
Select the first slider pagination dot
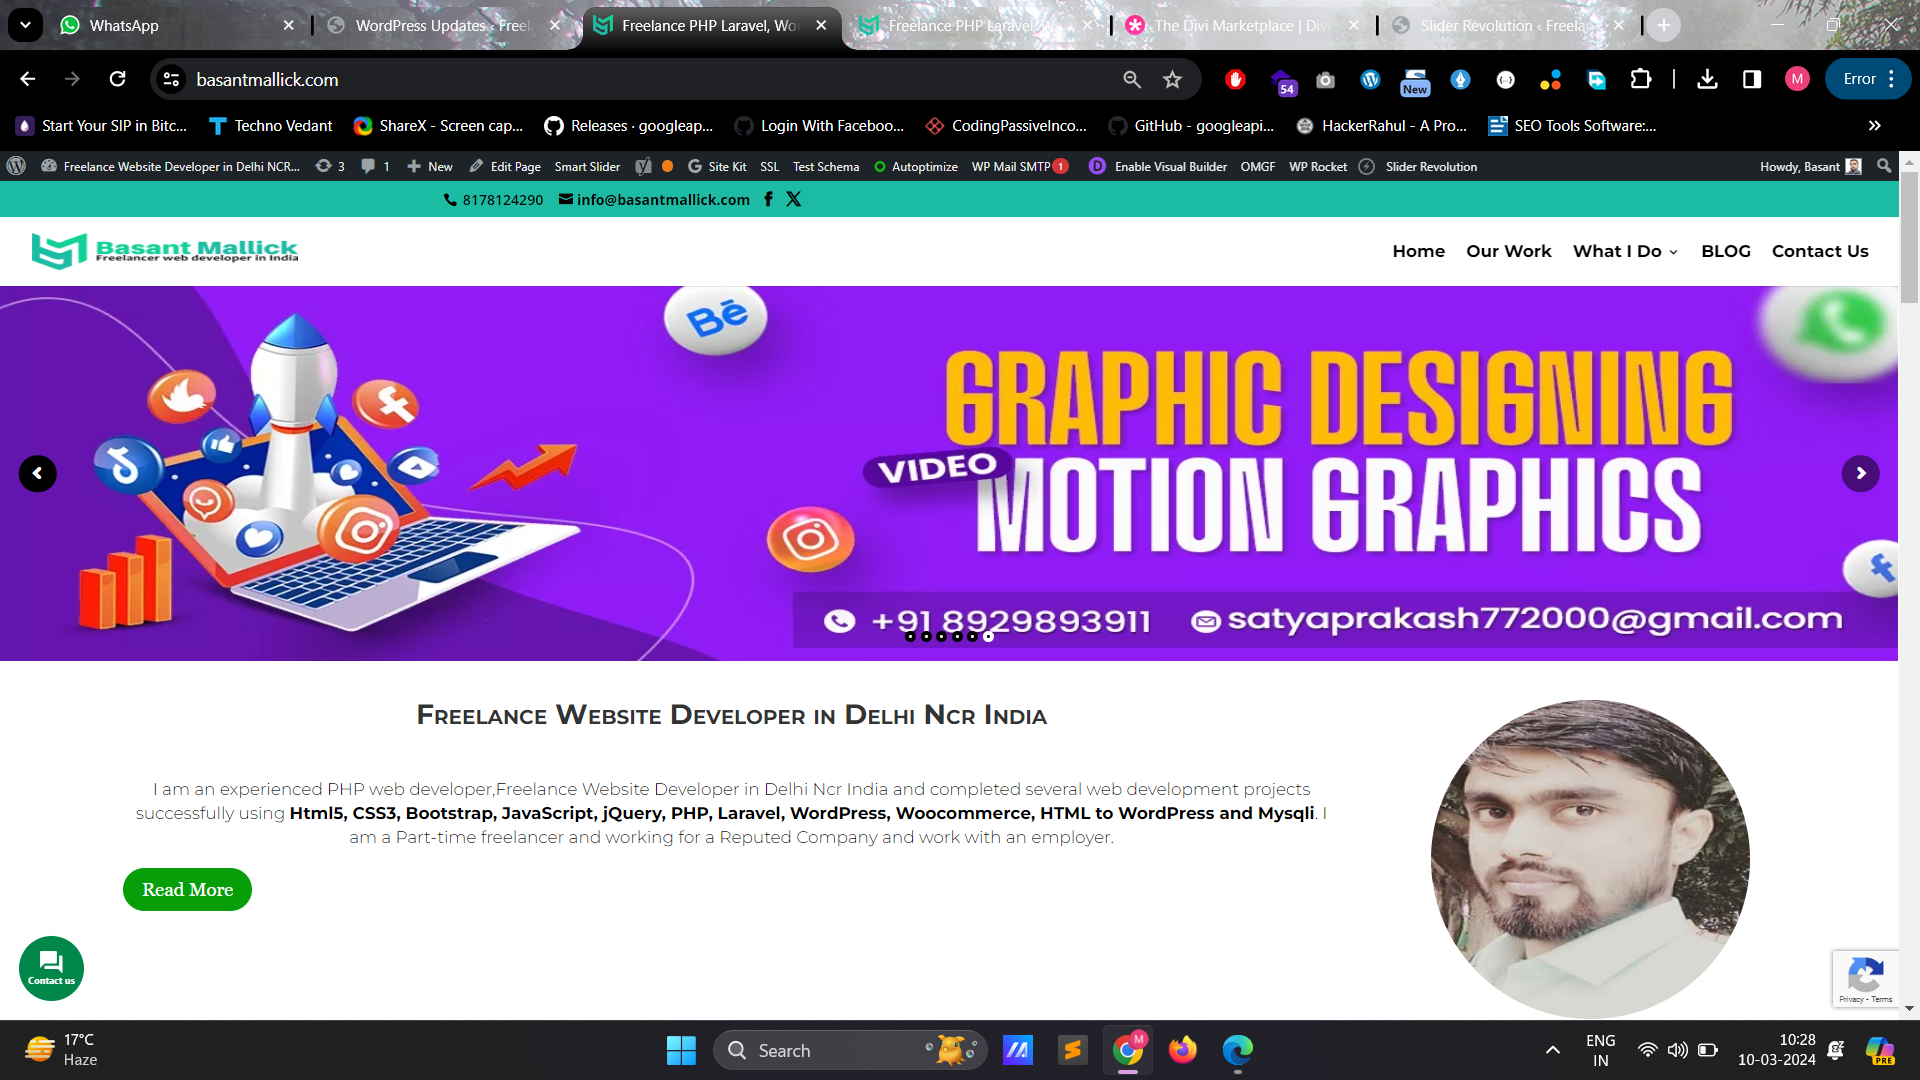(x=910, y=636)
